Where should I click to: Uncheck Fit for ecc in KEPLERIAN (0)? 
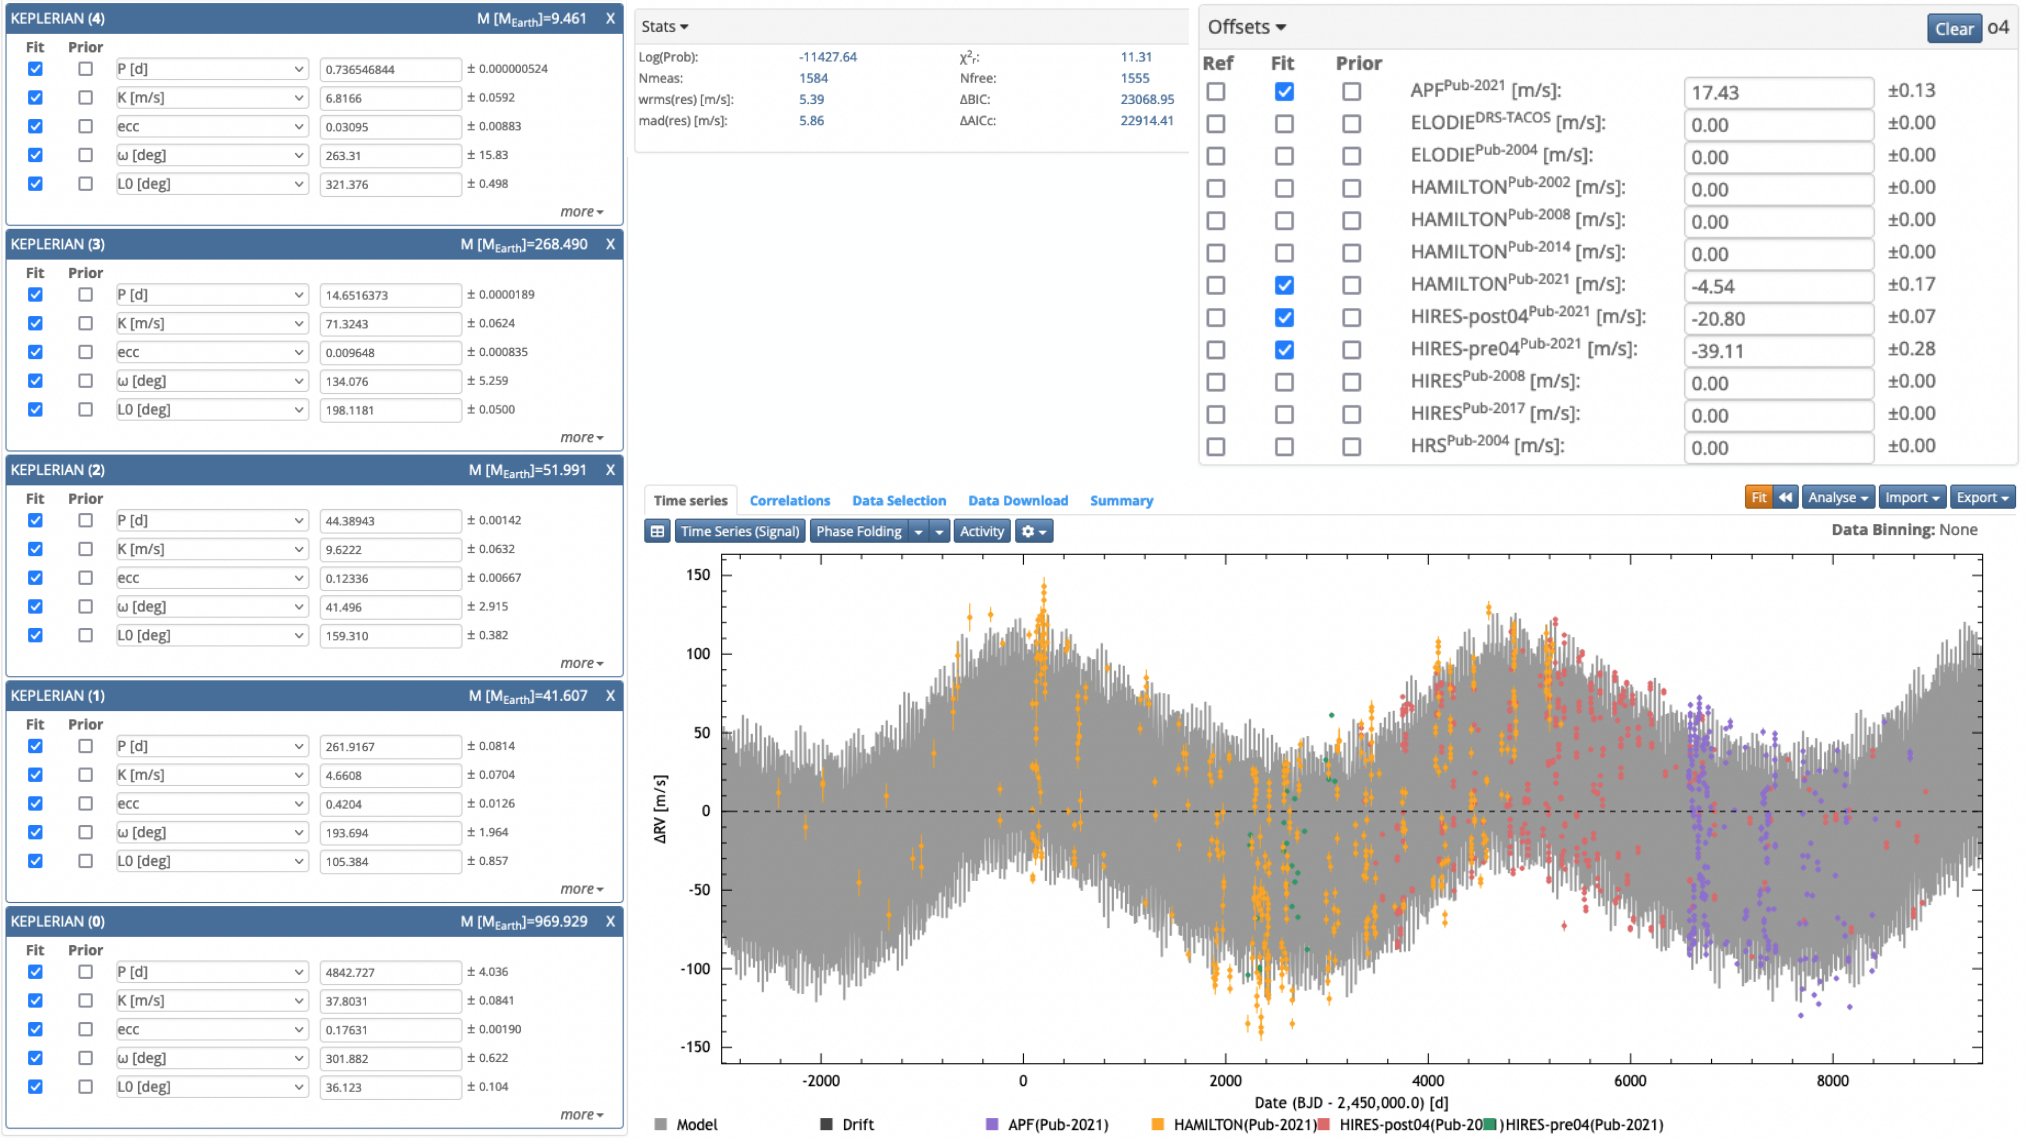click(x=35, y=1030)
